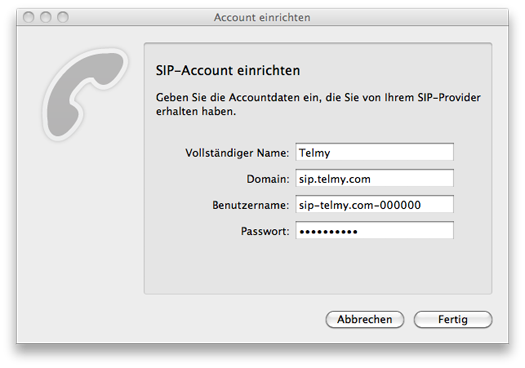Cancel setup with the Abbrechen button
Screen dimensions: 525x368
pyautogui.click(x=365, y=319)
